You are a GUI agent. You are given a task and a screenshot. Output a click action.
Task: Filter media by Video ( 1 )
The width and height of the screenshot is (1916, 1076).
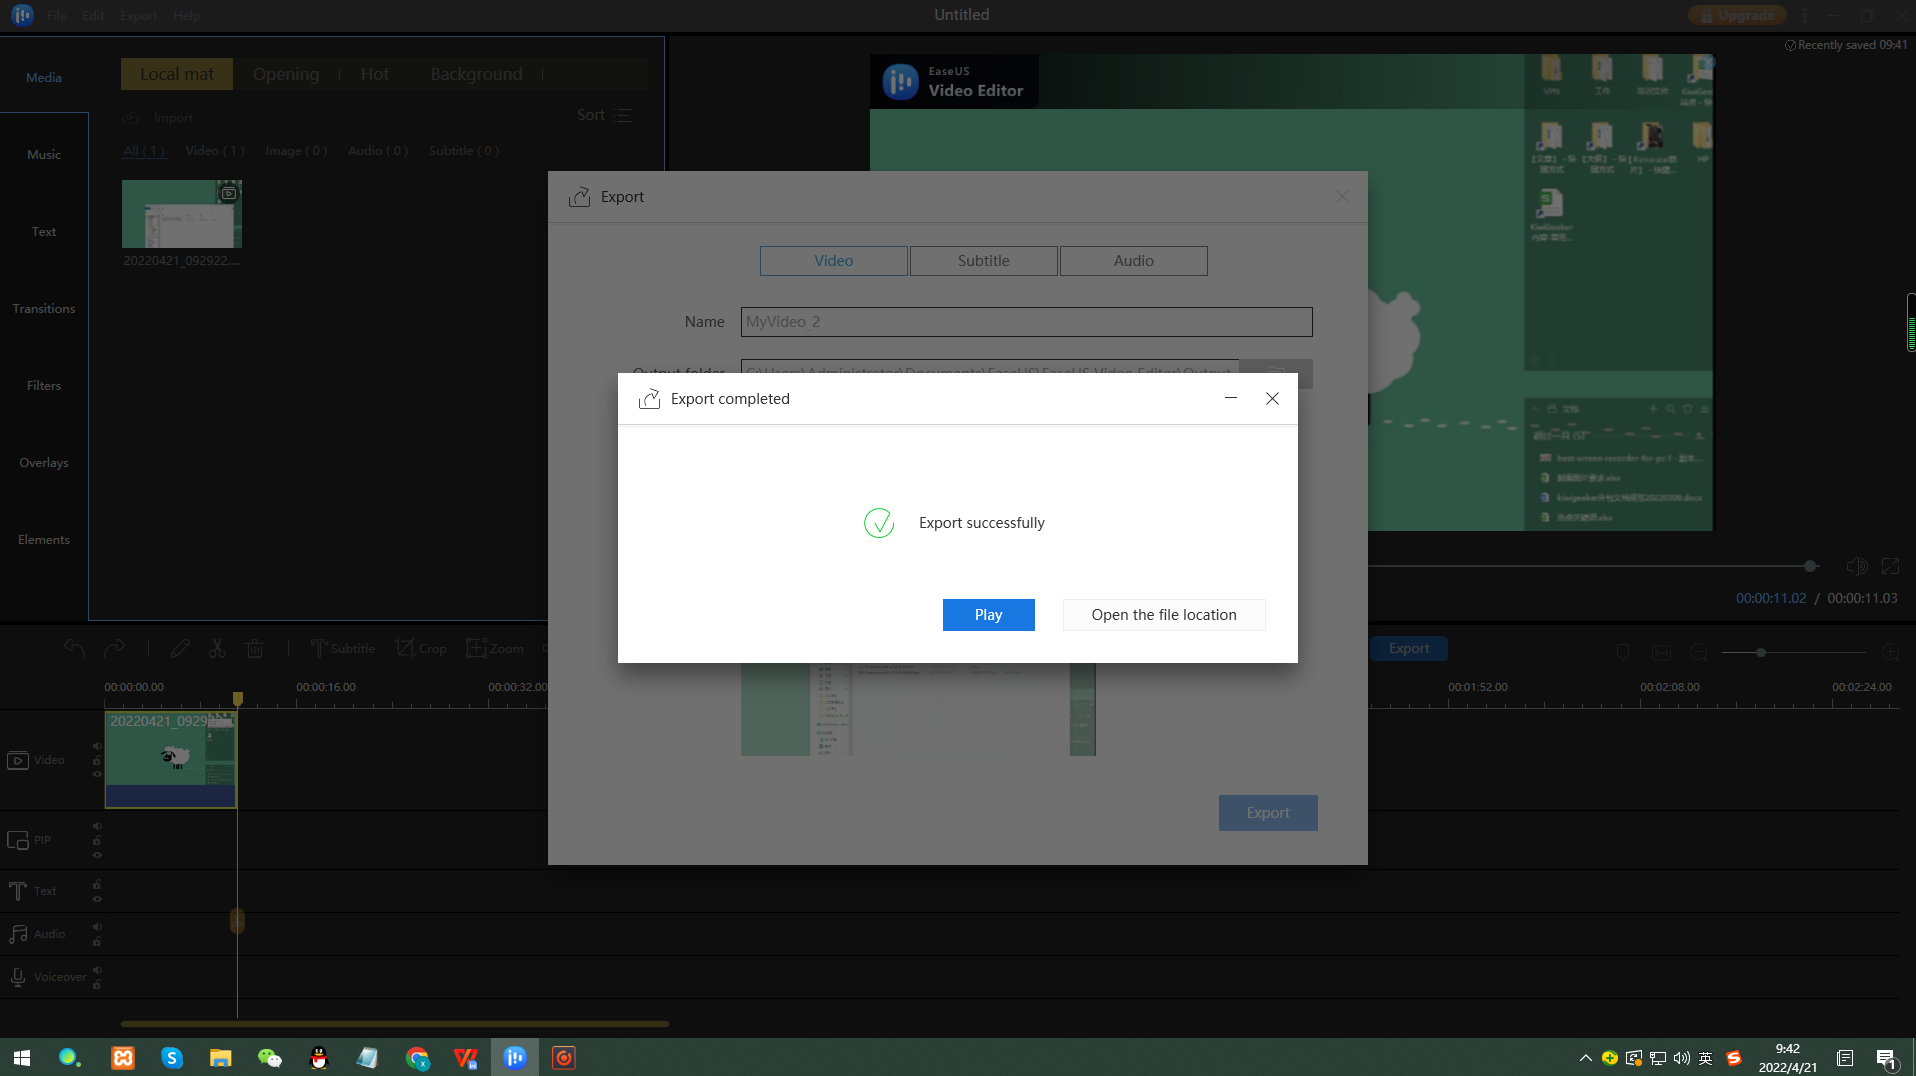point(215,151)
